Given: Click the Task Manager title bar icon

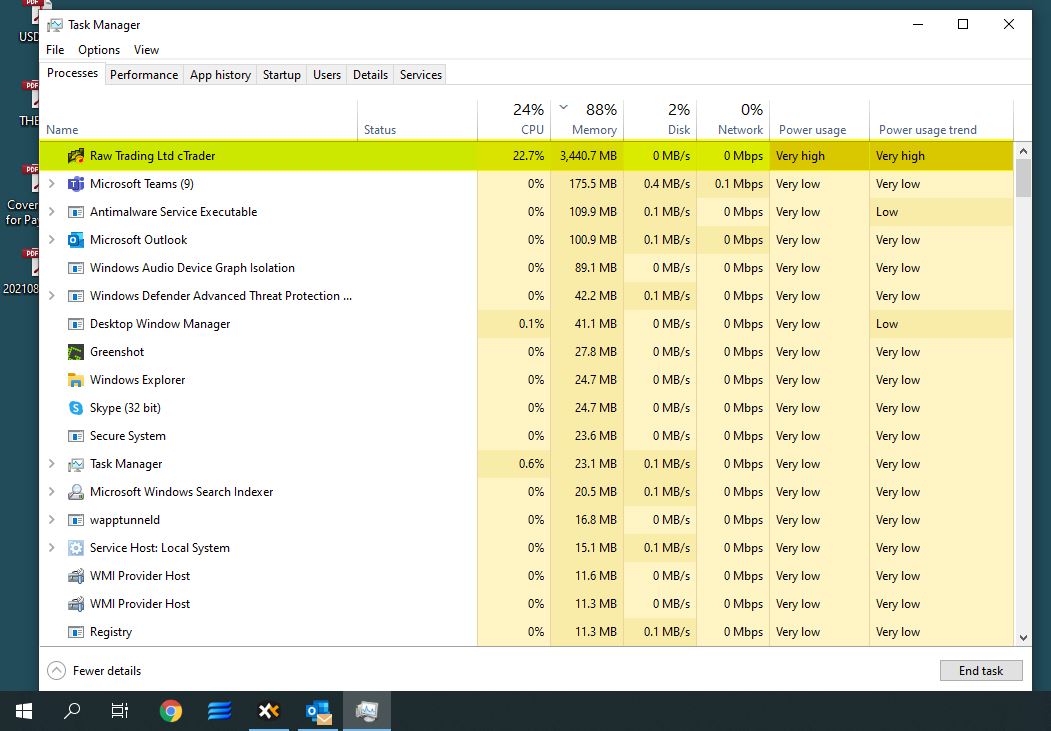Looking at the screenshot, I should (x=55, y=25).
